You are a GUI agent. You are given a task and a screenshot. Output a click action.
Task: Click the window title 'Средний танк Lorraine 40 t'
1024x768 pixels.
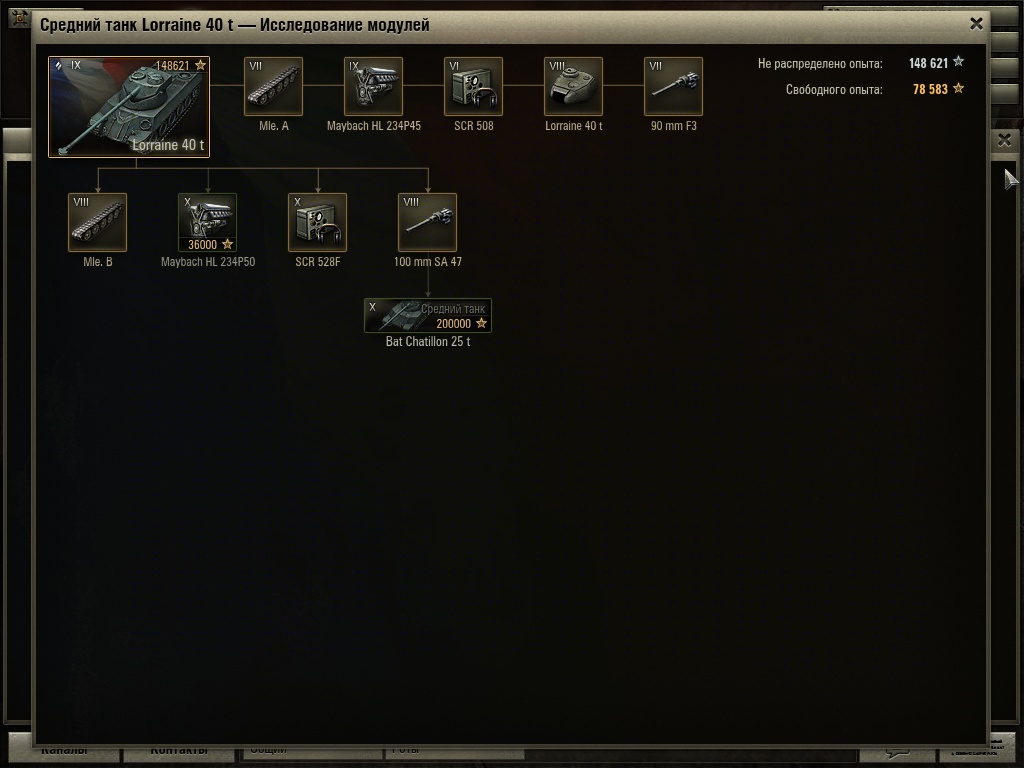click(x=136, y=25)
